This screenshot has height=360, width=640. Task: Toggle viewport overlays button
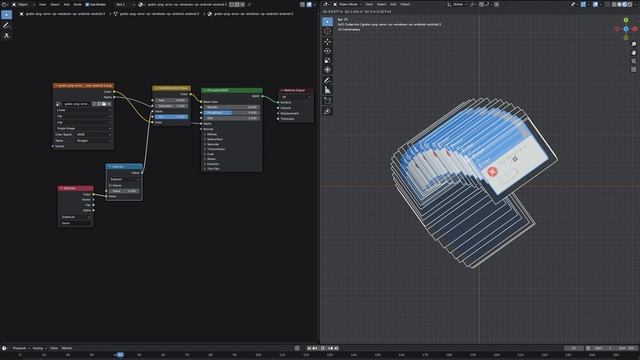(595, 4)
